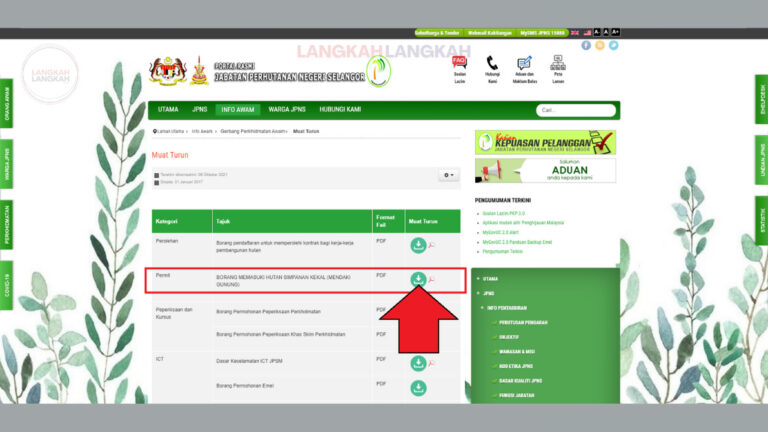The height and width of the screenshot is (432, 768).
Task: Open the PERKHIDMATAN side tab
Action: [x=6, y=225]
